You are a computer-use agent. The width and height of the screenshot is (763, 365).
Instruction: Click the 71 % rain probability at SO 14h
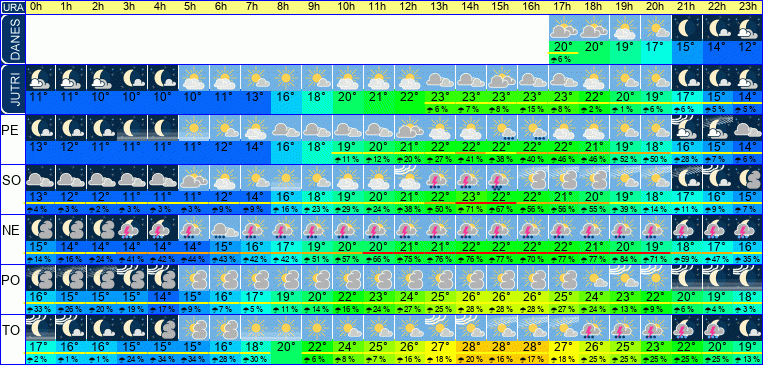(x=472, y=209)
